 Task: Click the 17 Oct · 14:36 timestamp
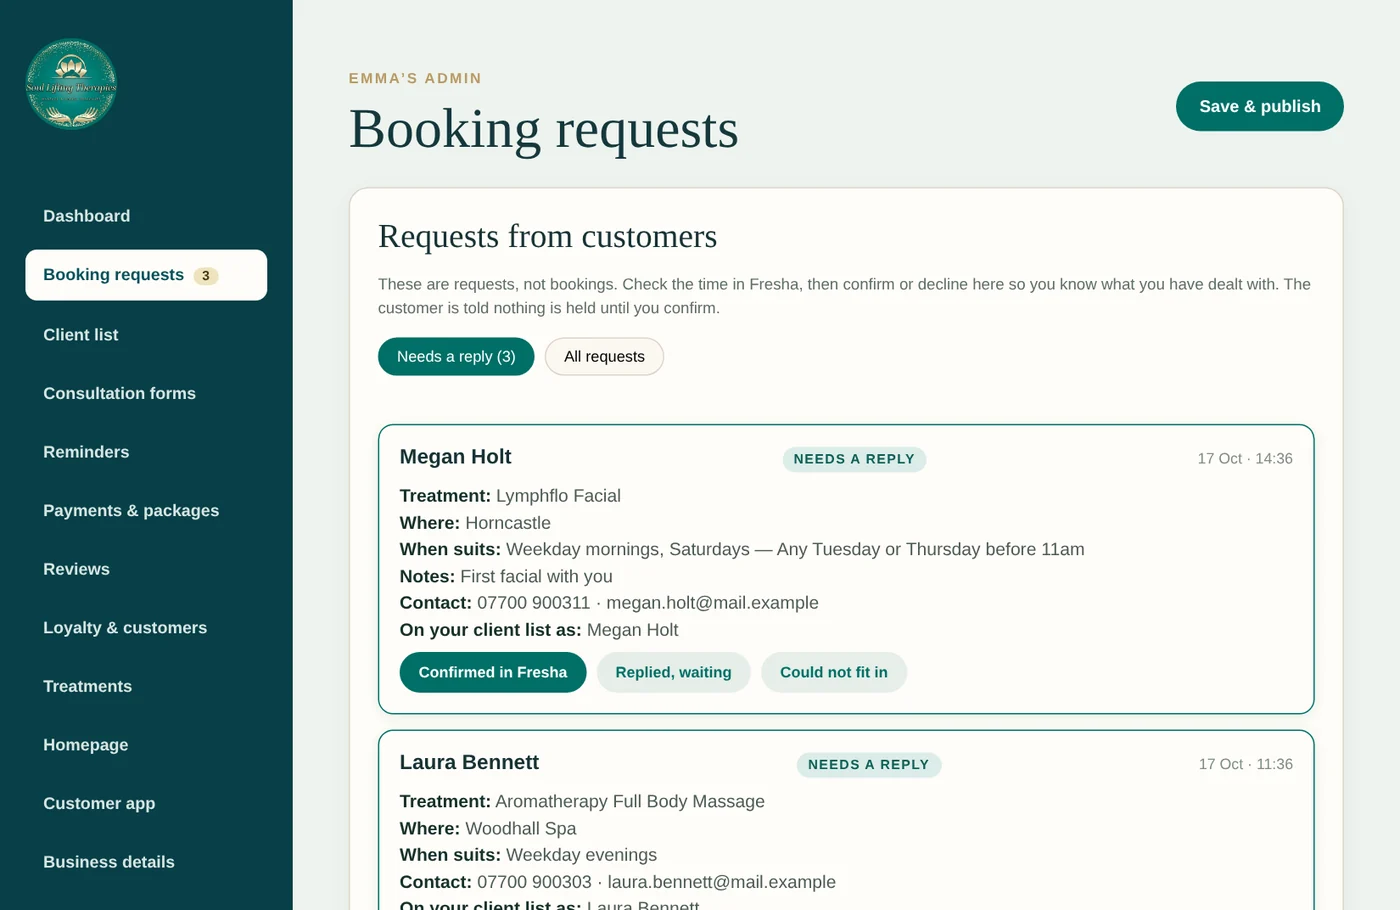point(1245,459)
